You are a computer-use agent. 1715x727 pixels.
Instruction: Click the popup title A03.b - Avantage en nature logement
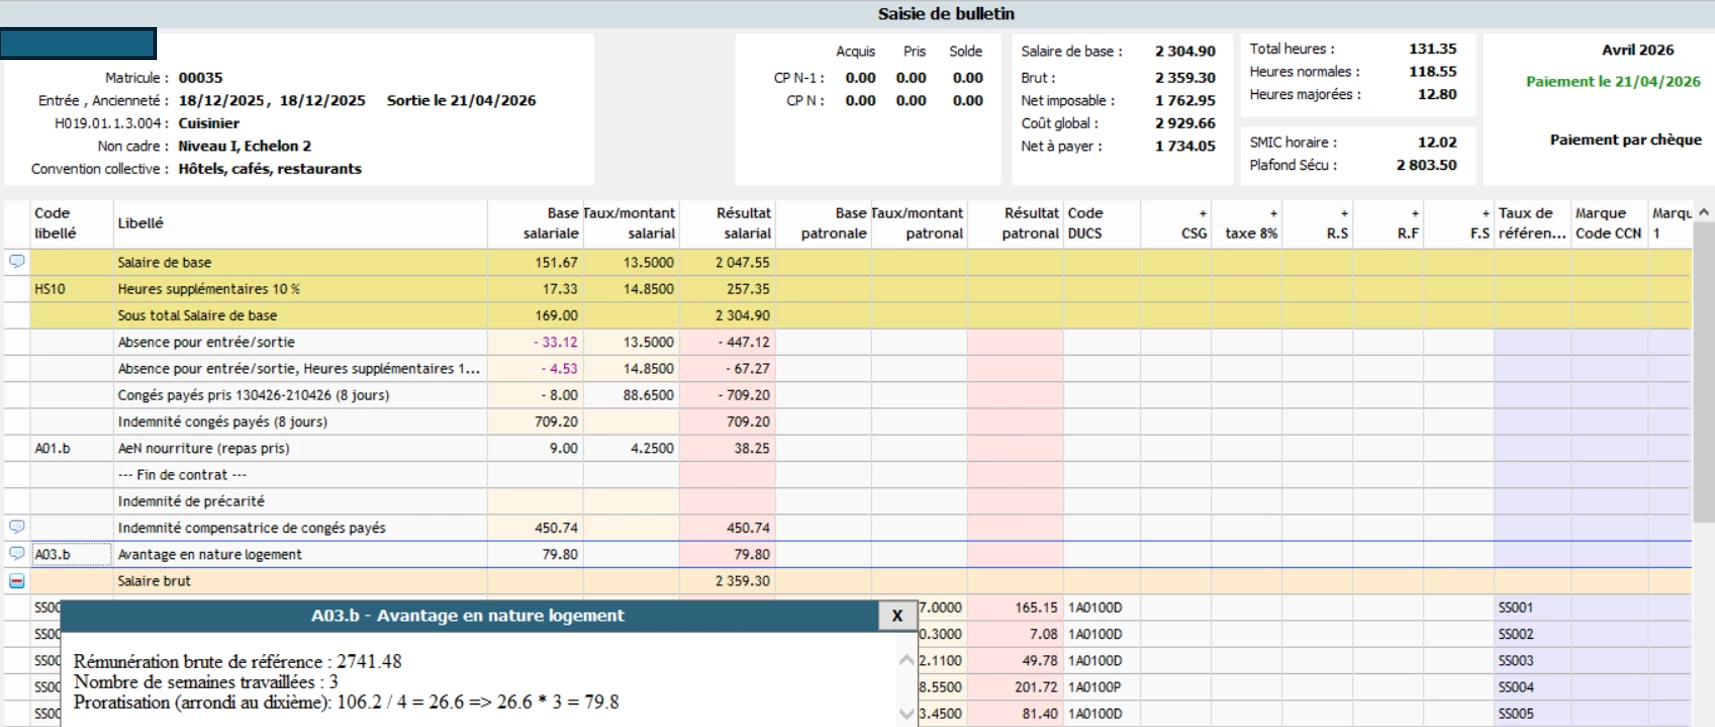(467, 615)
